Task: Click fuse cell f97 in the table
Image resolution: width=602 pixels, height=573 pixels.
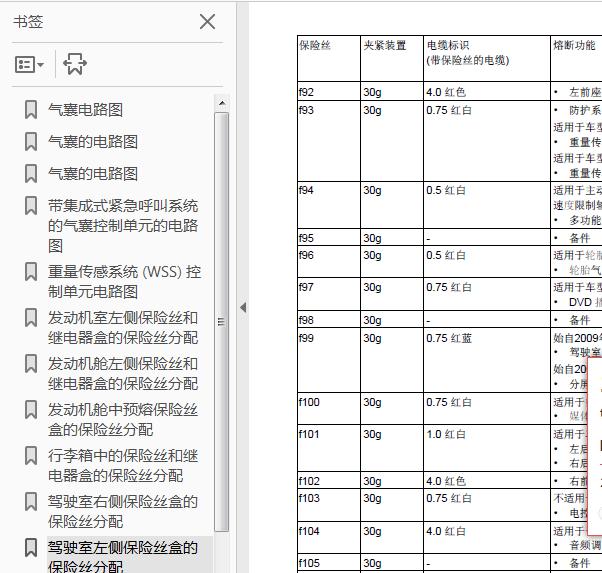Action: pyautogui.click(x=329, y=294)
